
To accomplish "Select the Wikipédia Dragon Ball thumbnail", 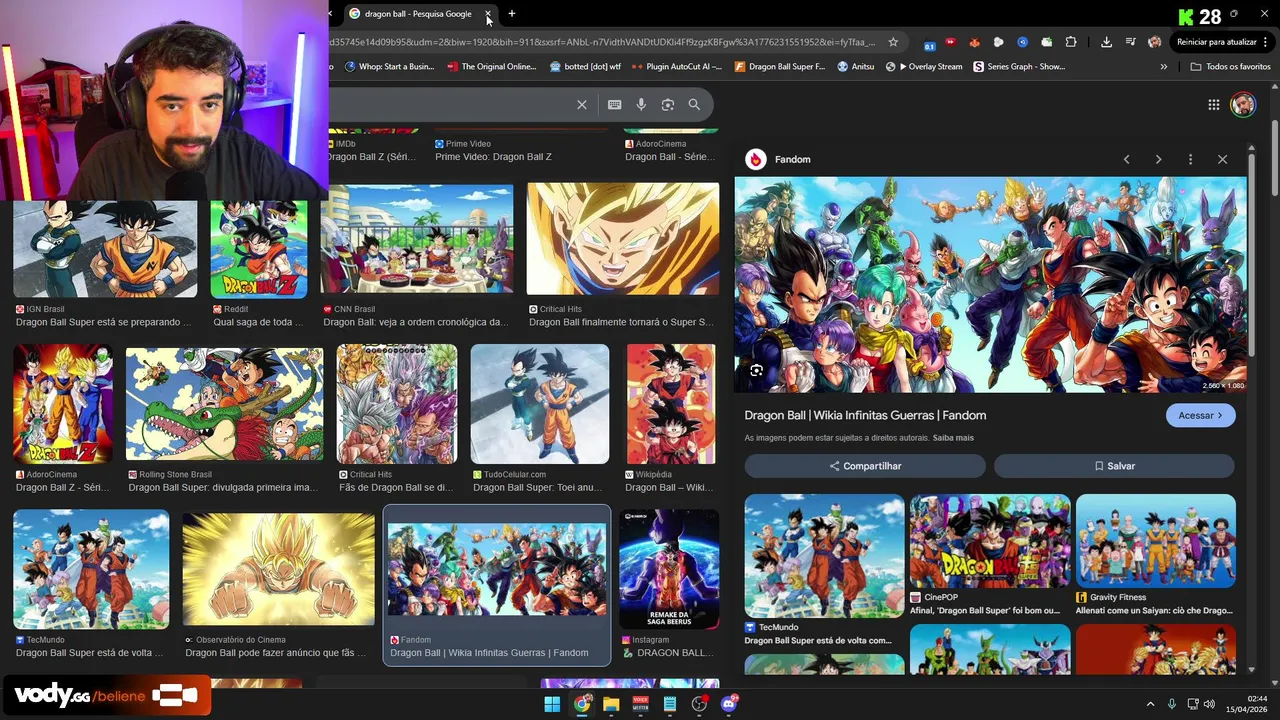I will 671,404.
